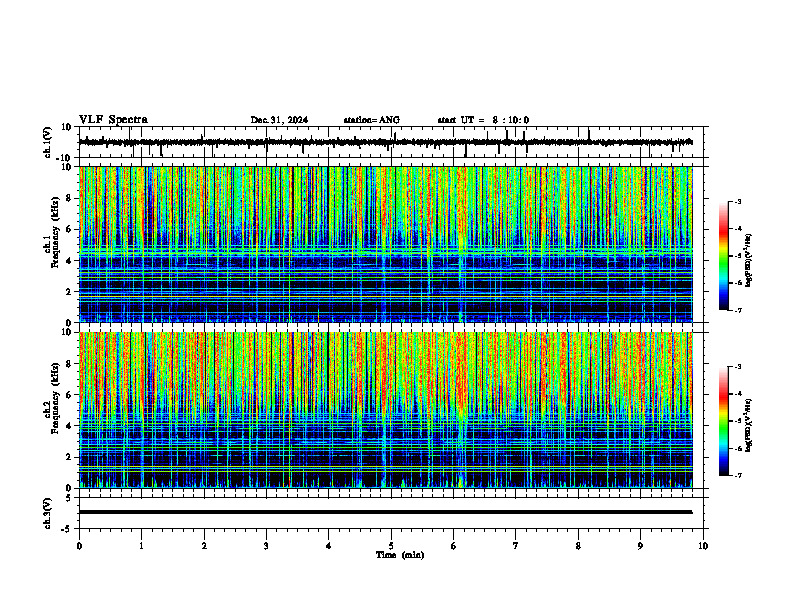Click the "-3" label on ch.1 color scale

(x=738, y=201)
